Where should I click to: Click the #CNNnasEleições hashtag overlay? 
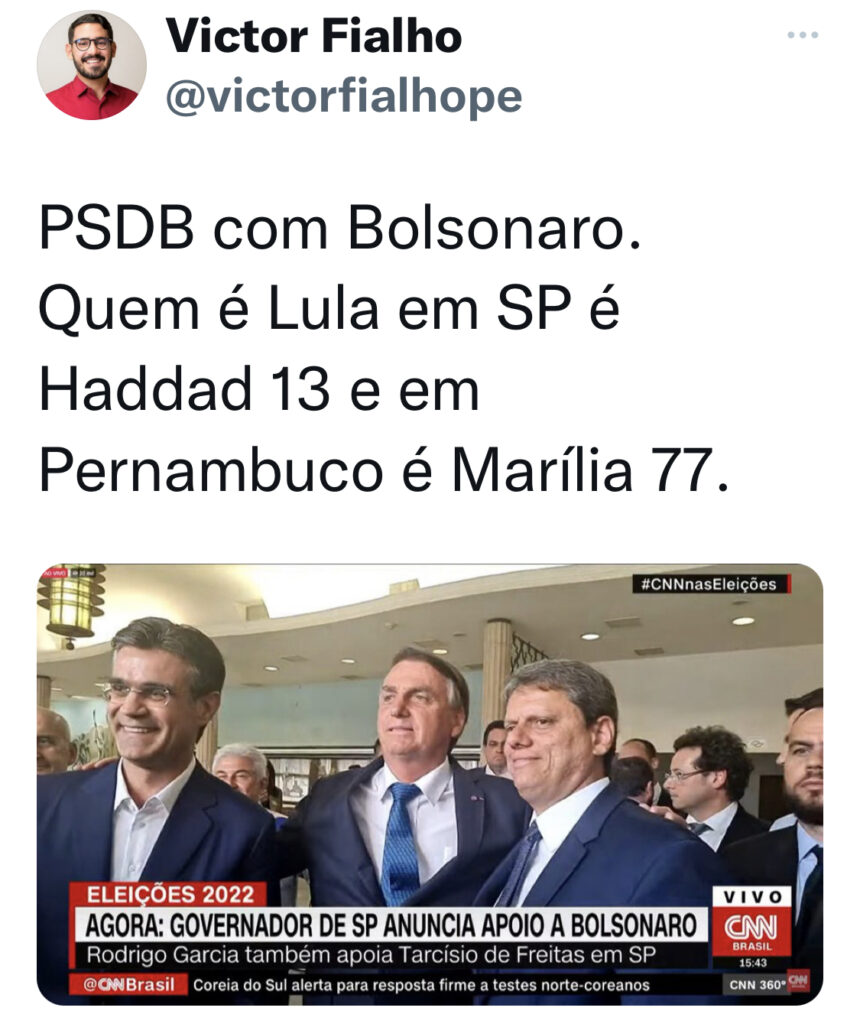[x=710, y=584]
